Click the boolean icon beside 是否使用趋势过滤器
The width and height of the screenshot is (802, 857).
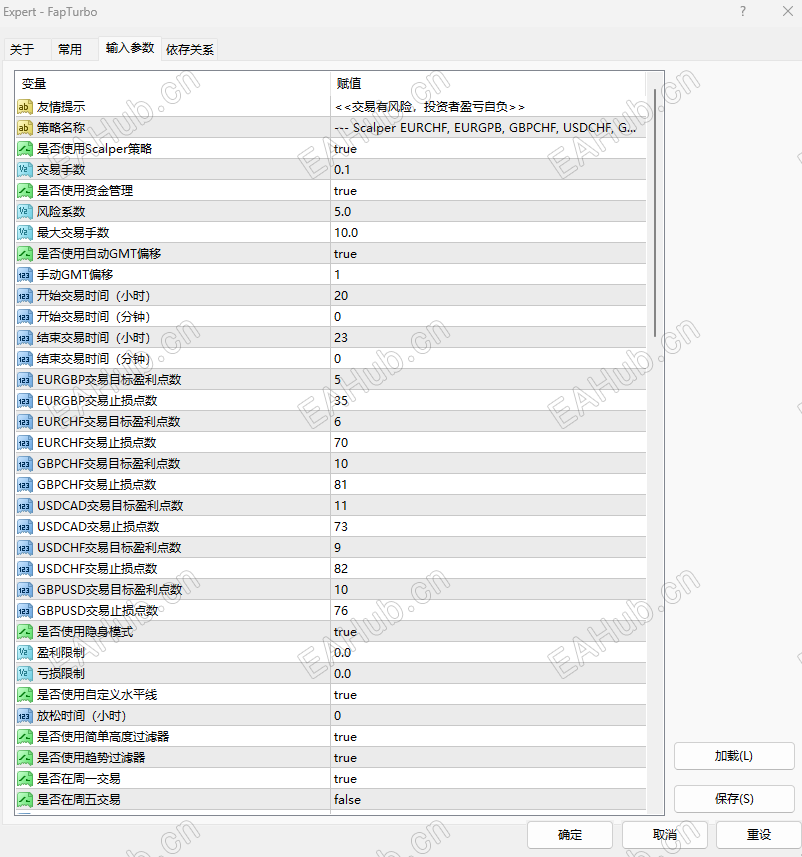click(x=25, y=758)
